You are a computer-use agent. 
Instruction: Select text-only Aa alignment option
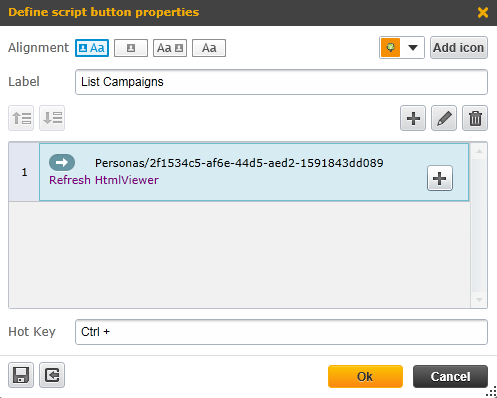209,48
